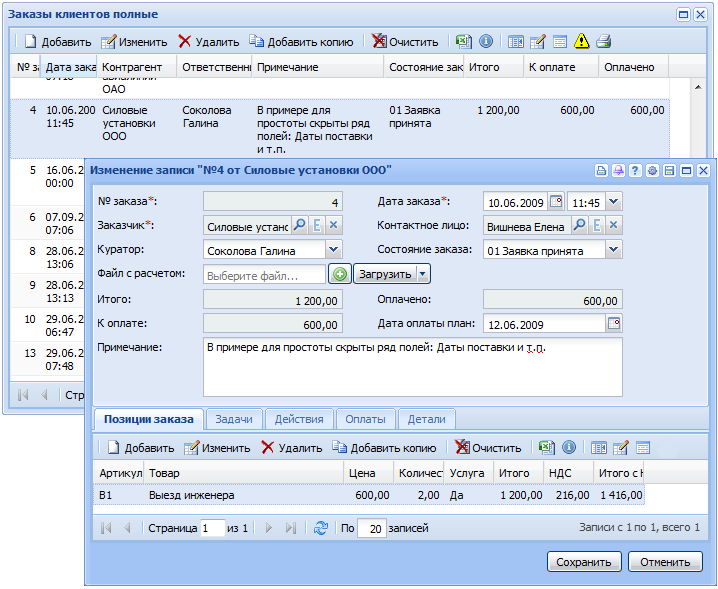This screenshot has height=589, width=718.
Task: Click the form view icon in the positions toolbar
Action: pos(643,448)
